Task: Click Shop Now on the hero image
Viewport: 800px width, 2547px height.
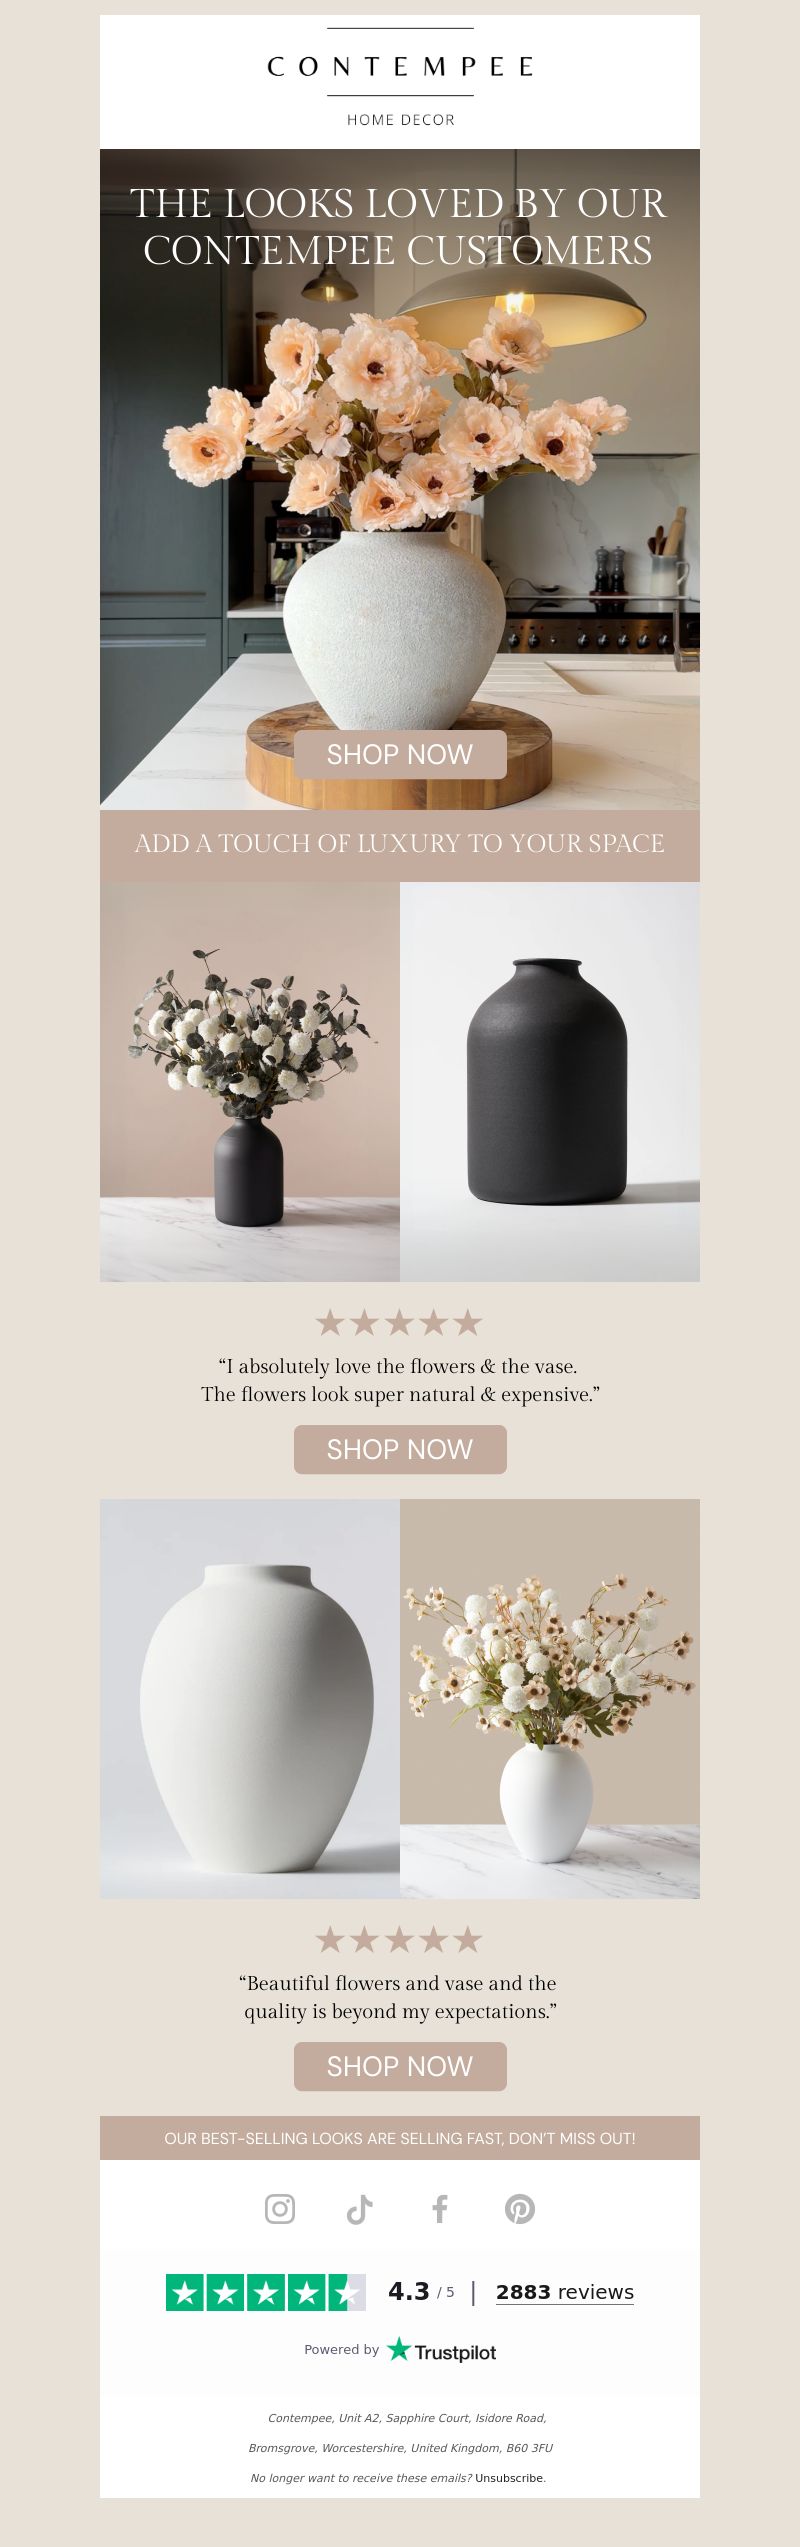Action: point(400,754)
